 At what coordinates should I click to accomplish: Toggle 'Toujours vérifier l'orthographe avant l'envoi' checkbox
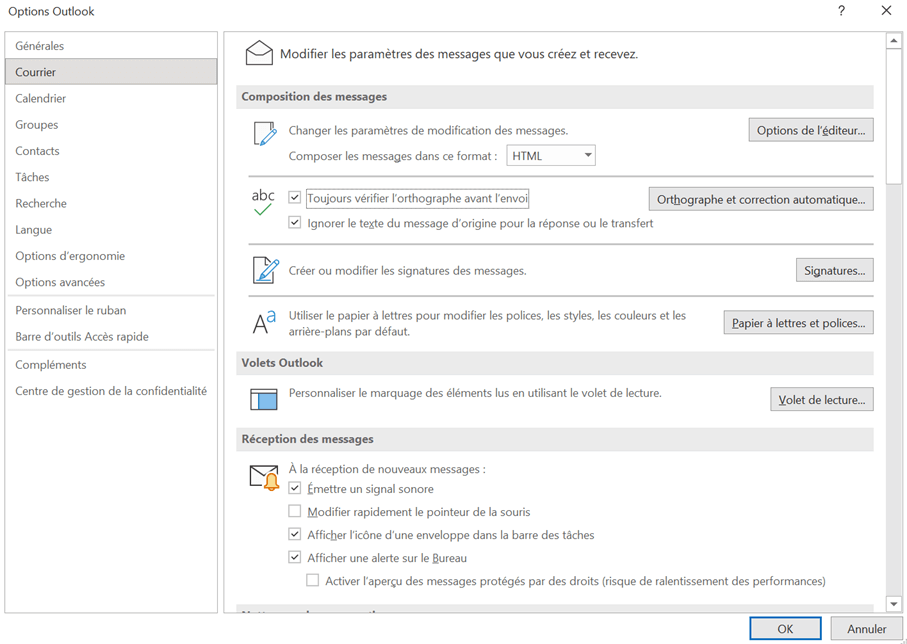click(295, 198)
